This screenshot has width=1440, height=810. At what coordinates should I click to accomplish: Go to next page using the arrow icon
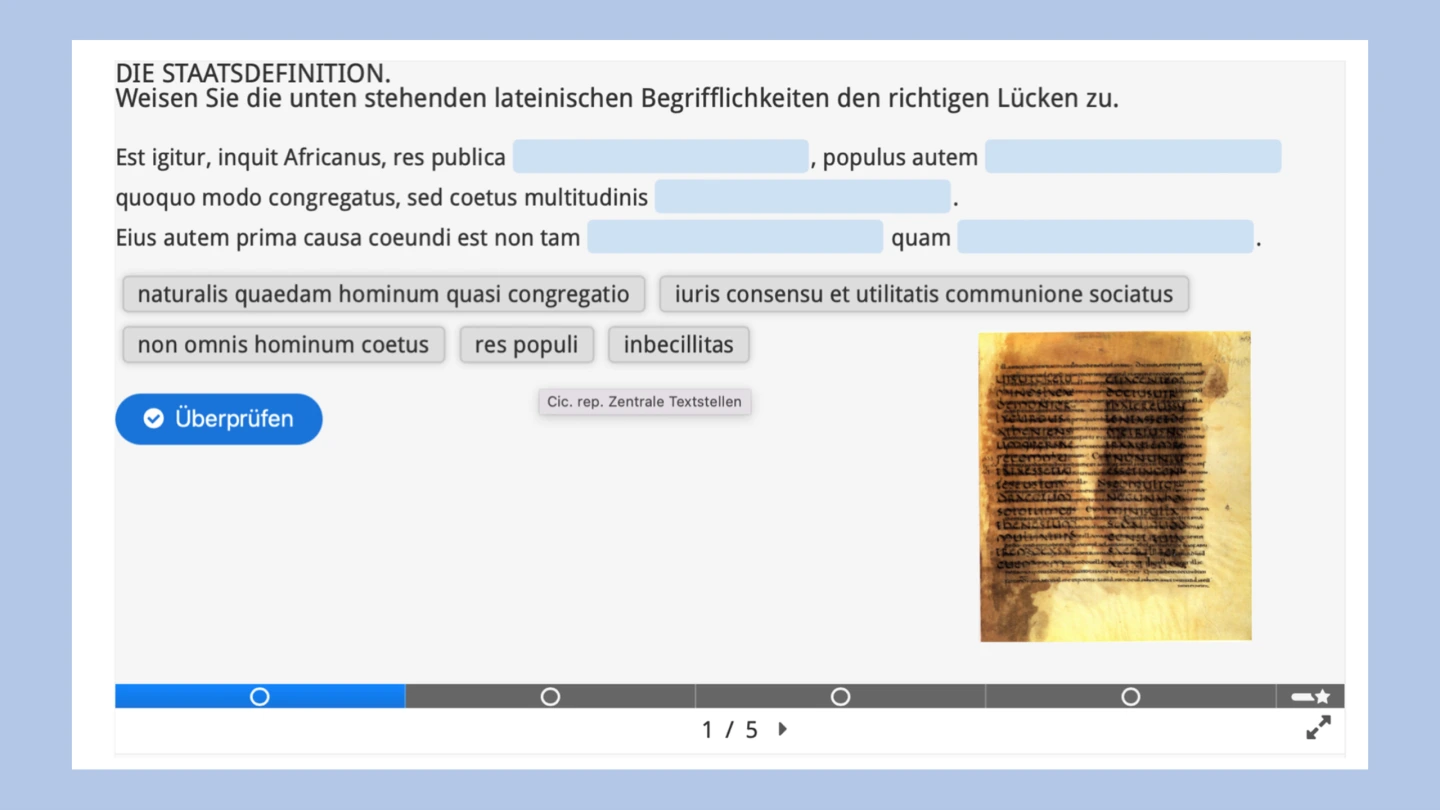tap(782, 730)
